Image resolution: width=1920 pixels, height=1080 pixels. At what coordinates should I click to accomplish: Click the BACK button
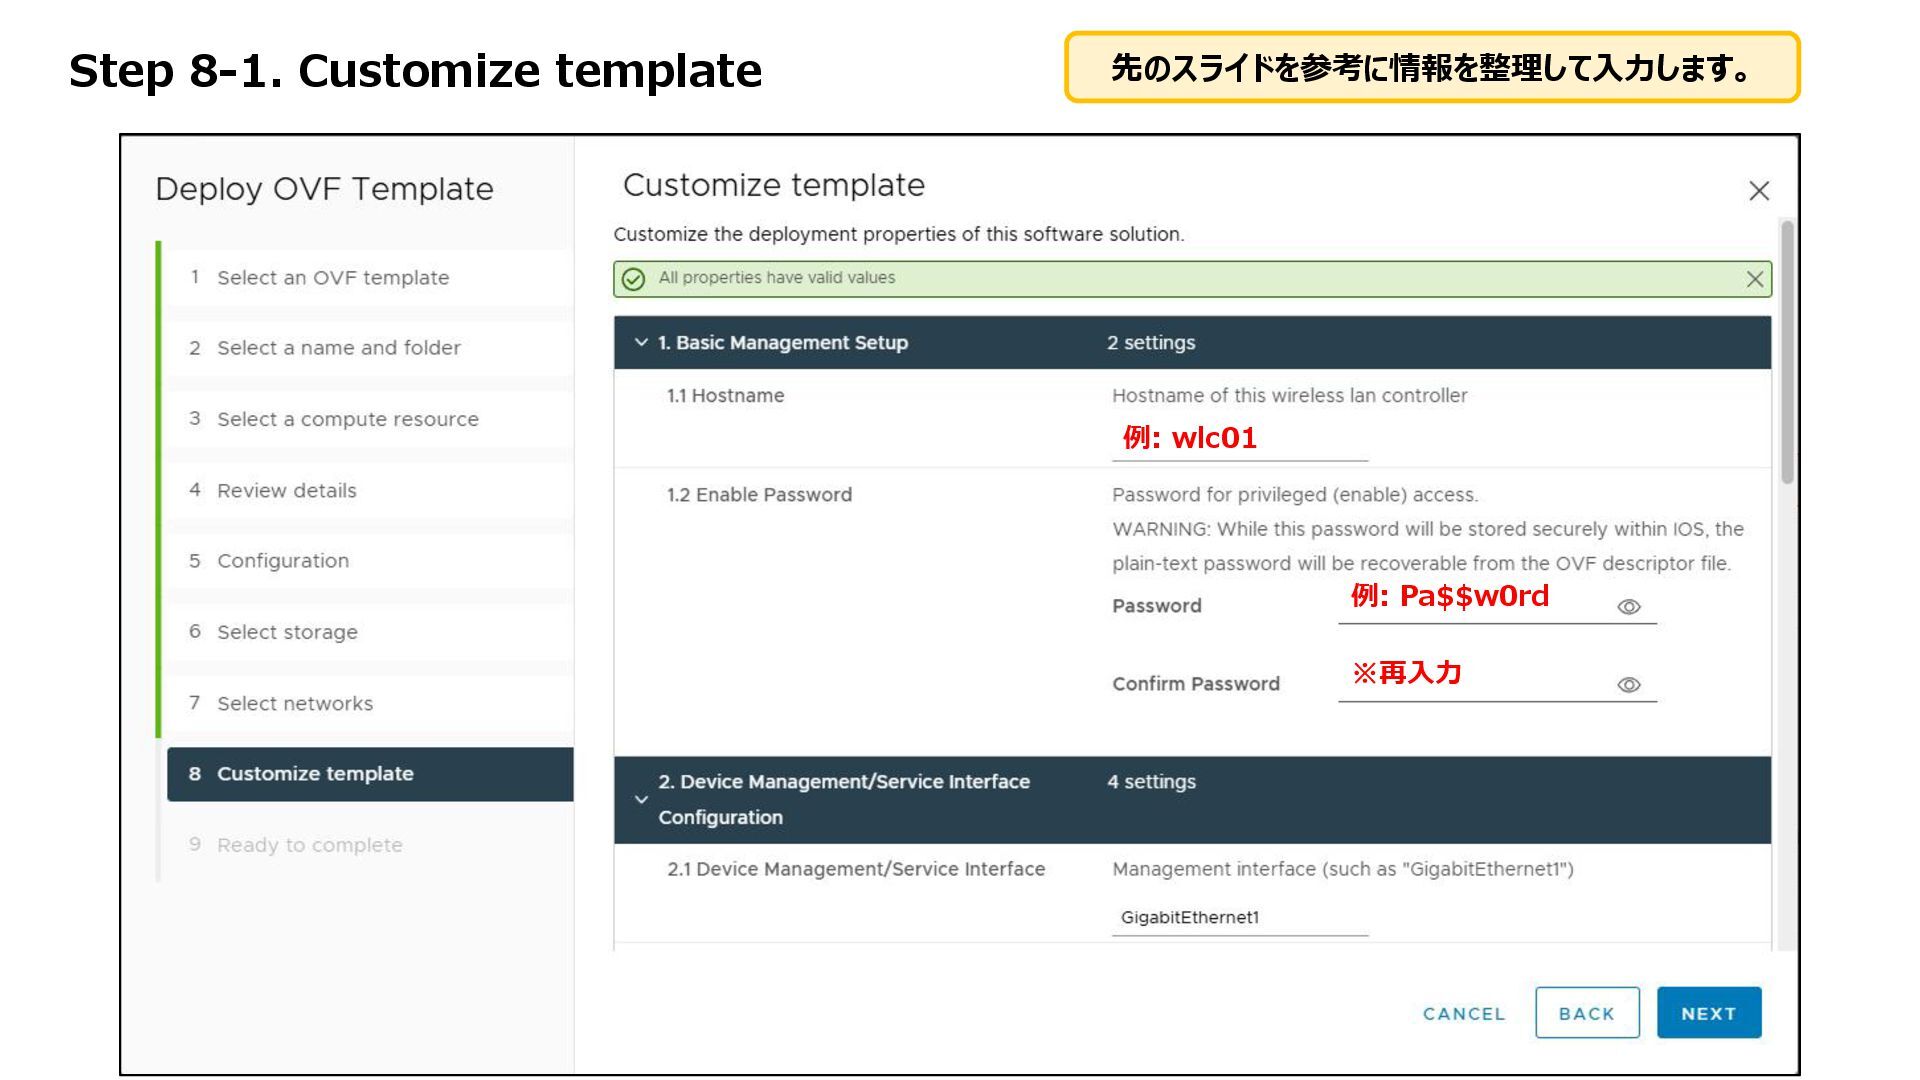pyautogui.click(x=1586, y=1013)
